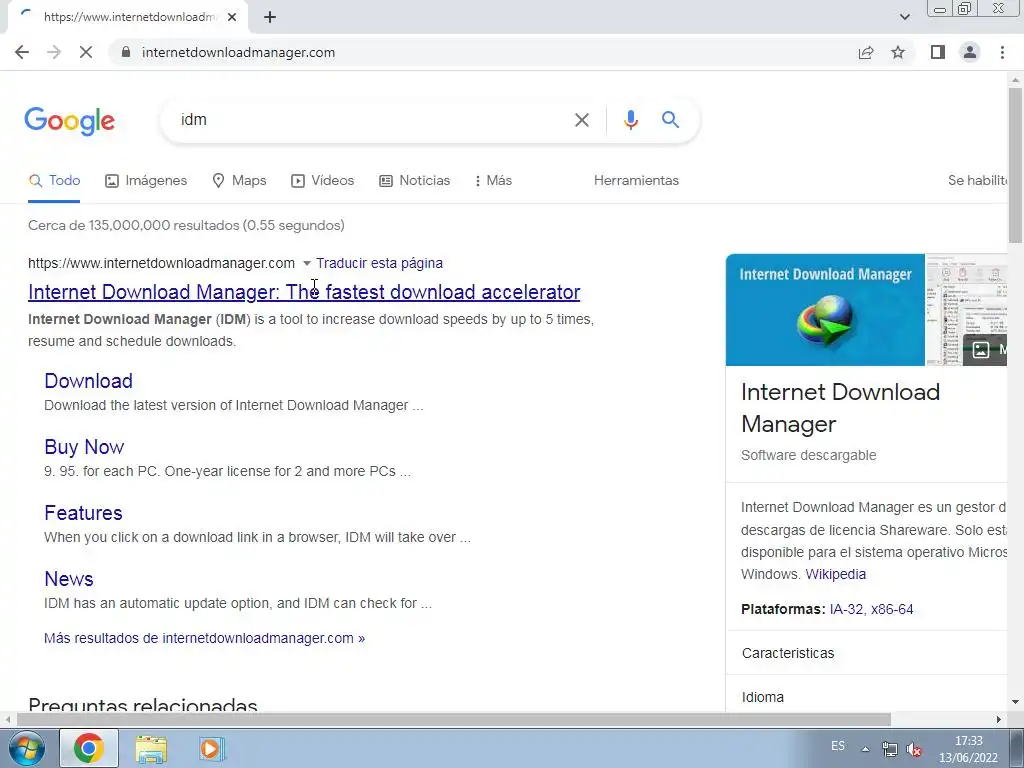Expand the Más menu
Screen dimensions: 1024x768
493,181
